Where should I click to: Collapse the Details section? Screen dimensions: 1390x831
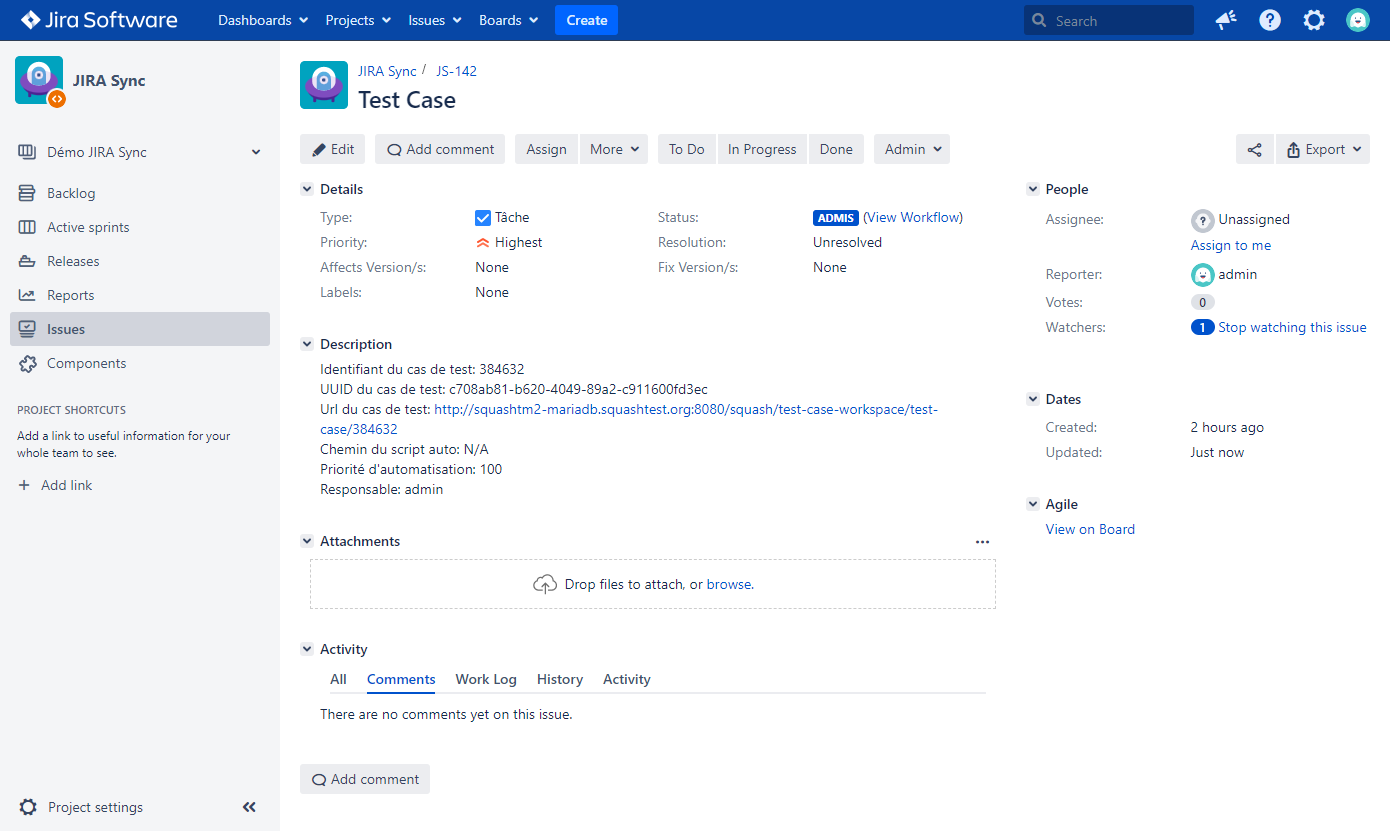(307, 188)
